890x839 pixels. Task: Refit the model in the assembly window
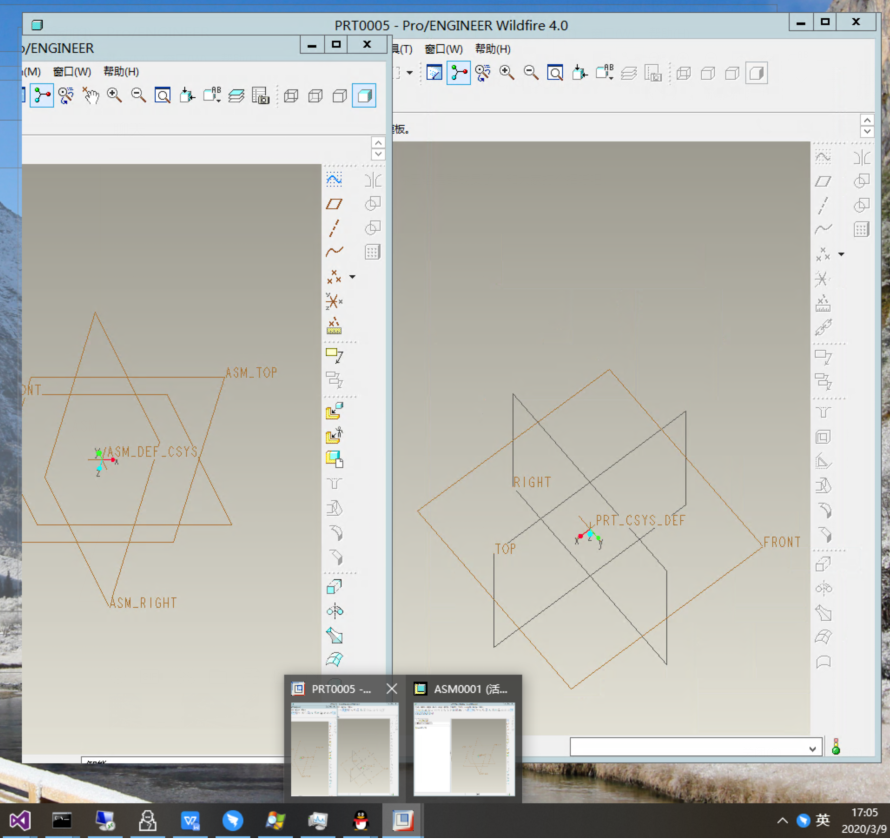coord(163,95)
